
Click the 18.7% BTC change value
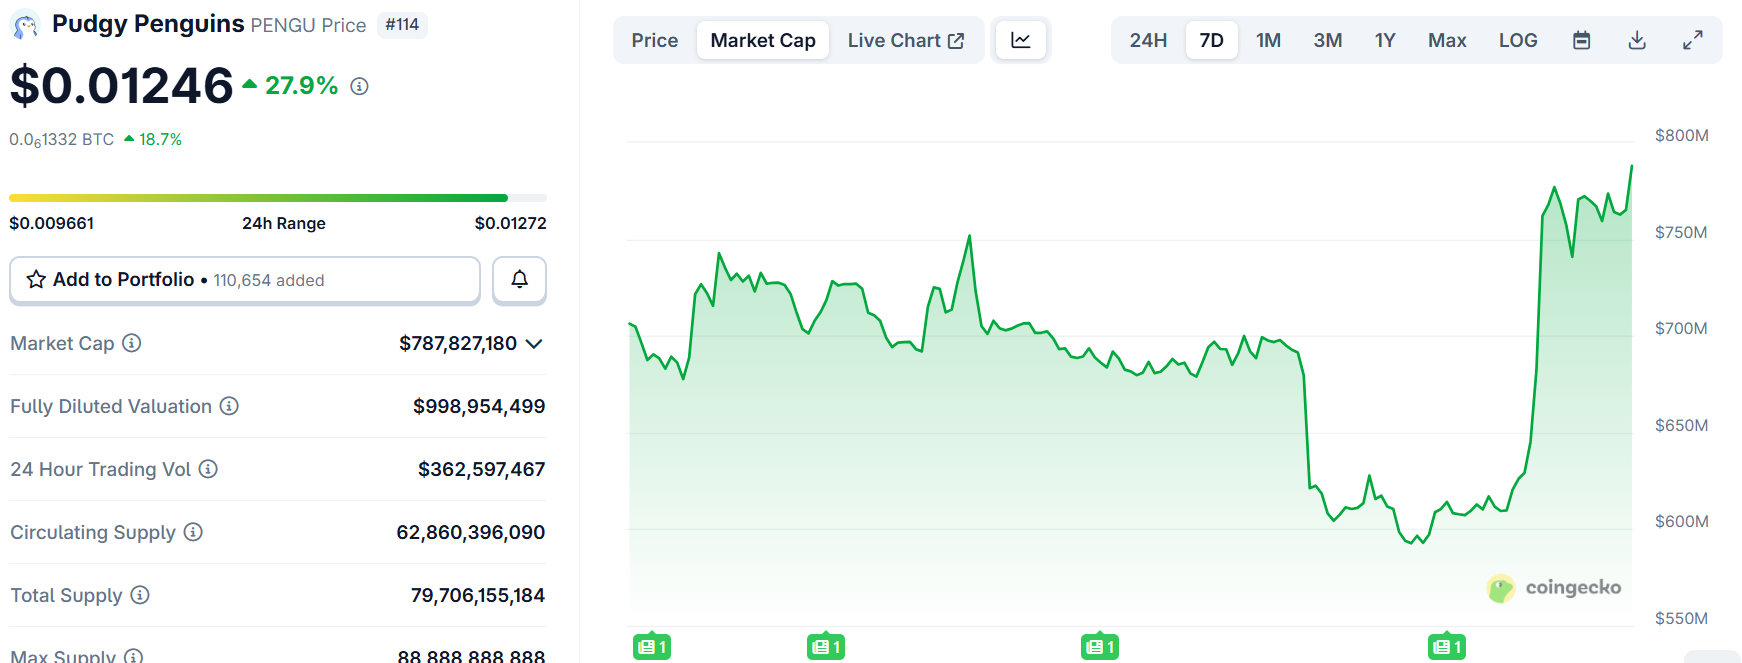[160, 139]
